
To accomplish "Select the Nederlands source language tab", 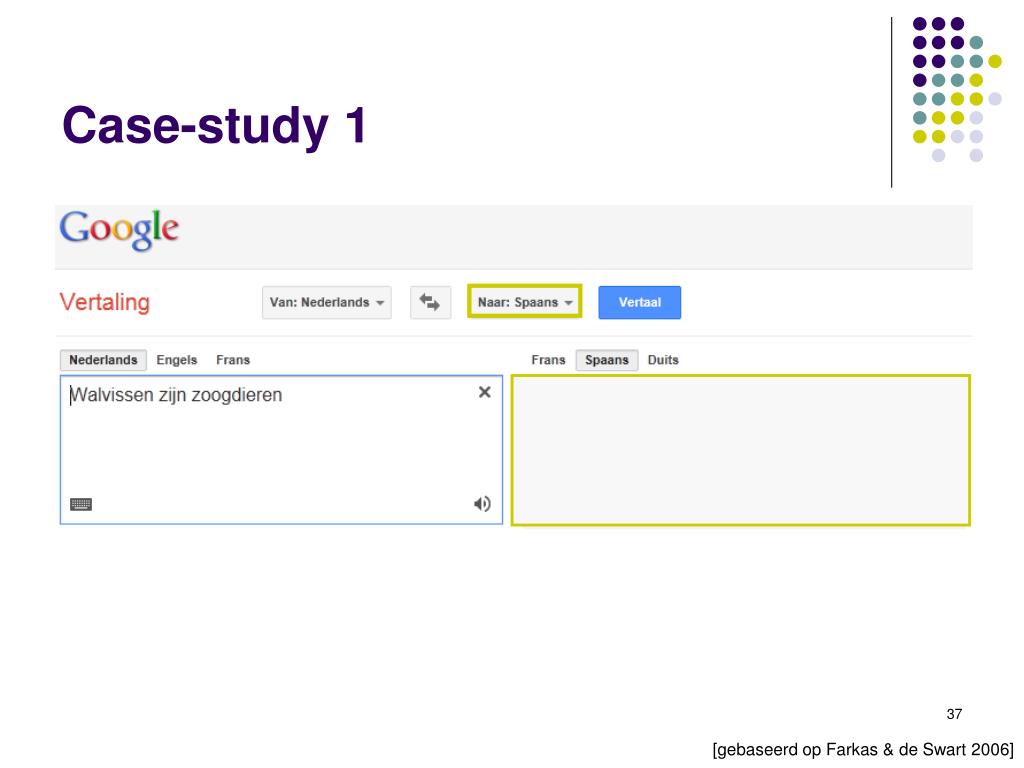I will tap(103, 360).
